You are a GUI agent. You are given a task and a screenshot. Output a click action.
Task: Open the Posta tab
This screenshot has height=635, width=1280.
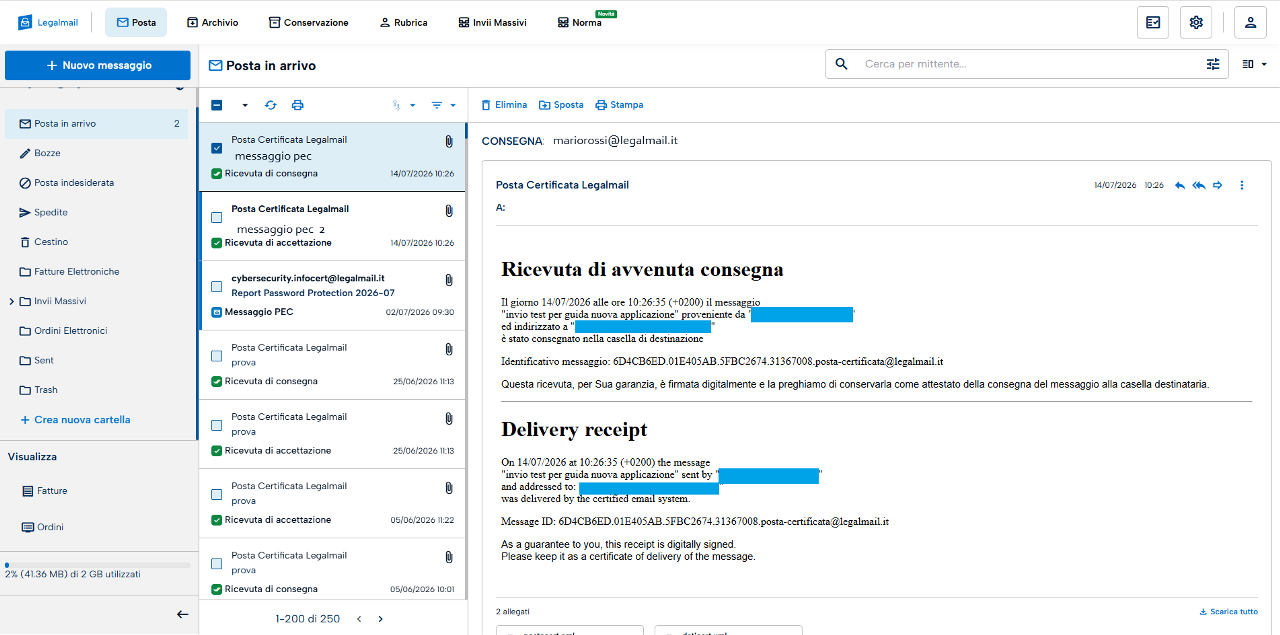[x=136, y=22]
